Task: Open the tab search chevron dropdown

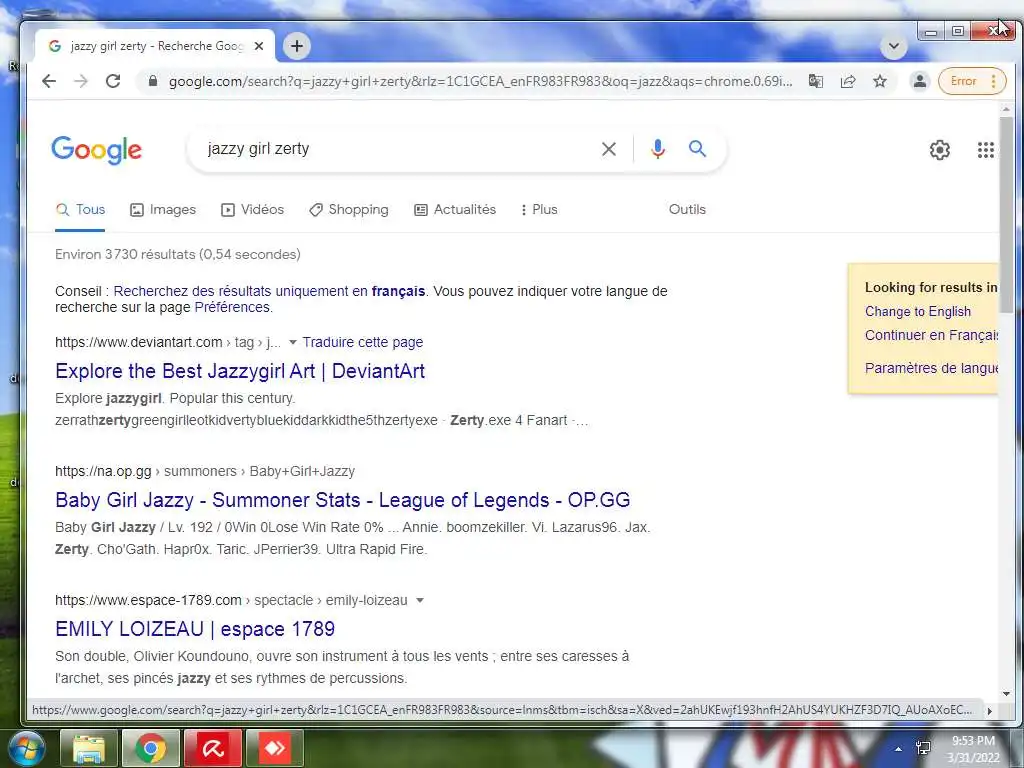Action: (x=893, y=46)
